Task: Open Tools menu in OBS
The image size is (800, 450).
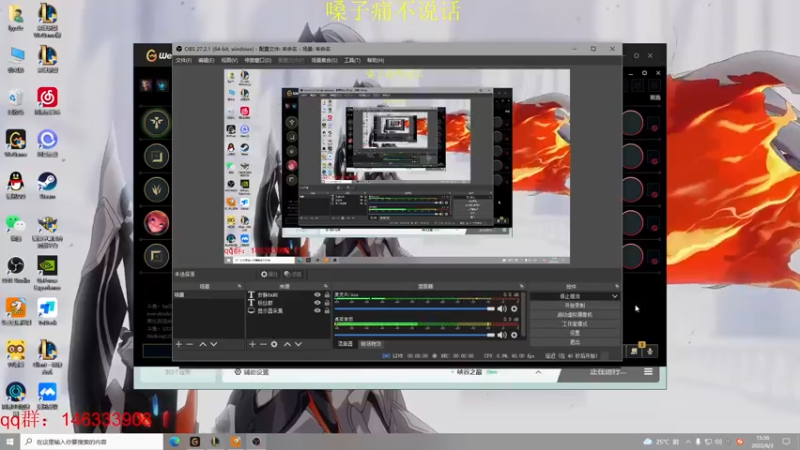Action: pos(352,60)
